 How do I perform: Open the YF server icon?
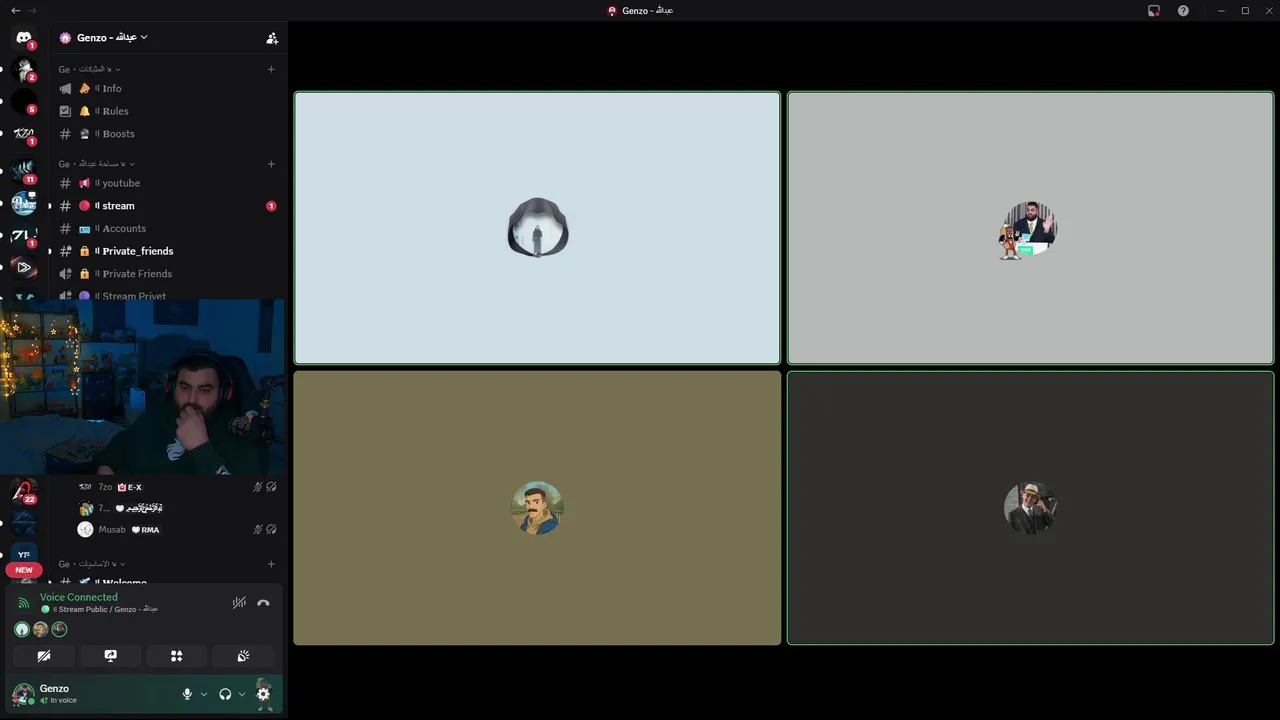pyautogui.click(x=24, y=554)
